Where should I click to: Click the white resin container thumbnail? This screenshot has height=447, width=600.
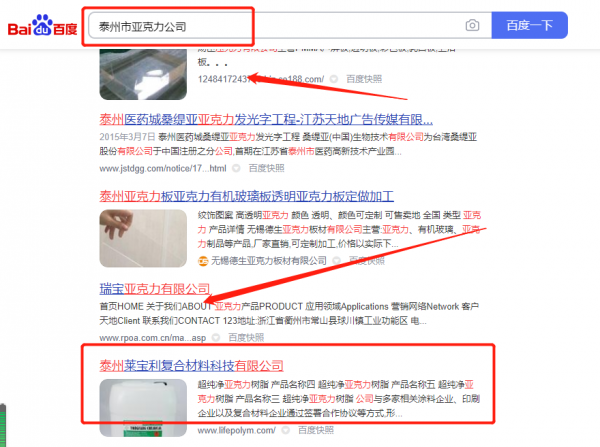click(143, 408)
